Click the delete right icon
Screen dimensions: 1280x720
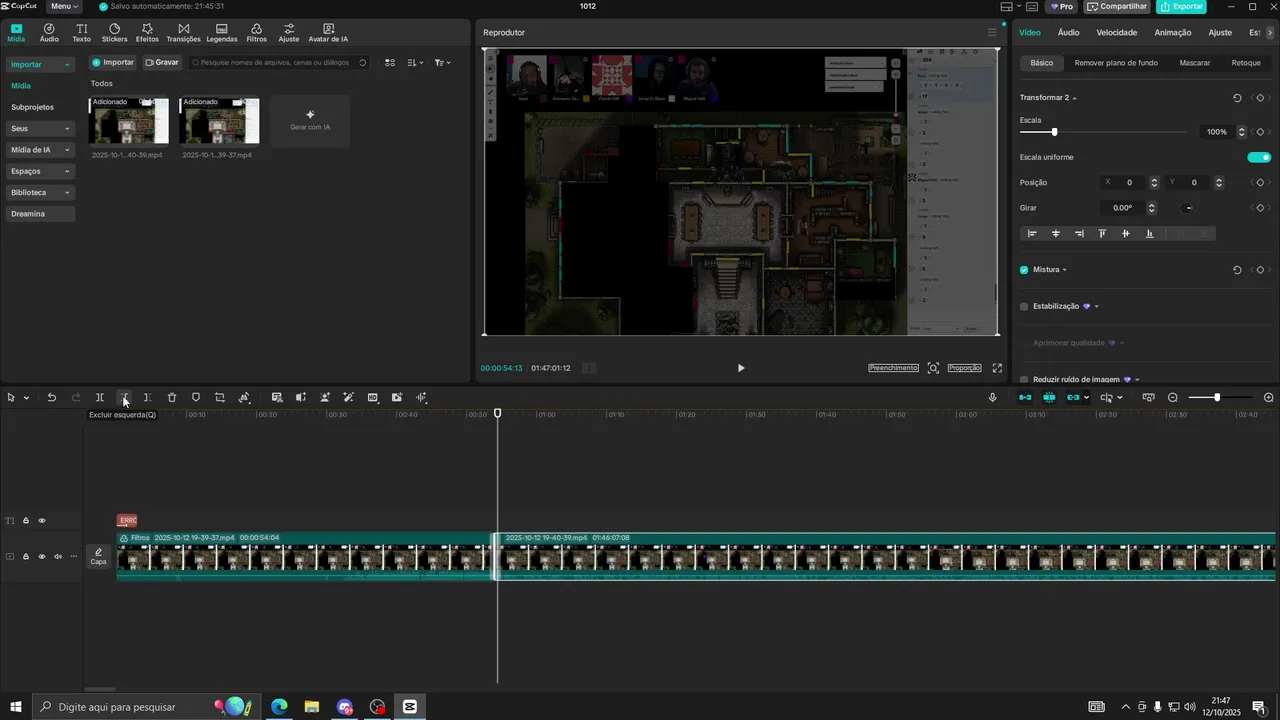pos(147,398)
